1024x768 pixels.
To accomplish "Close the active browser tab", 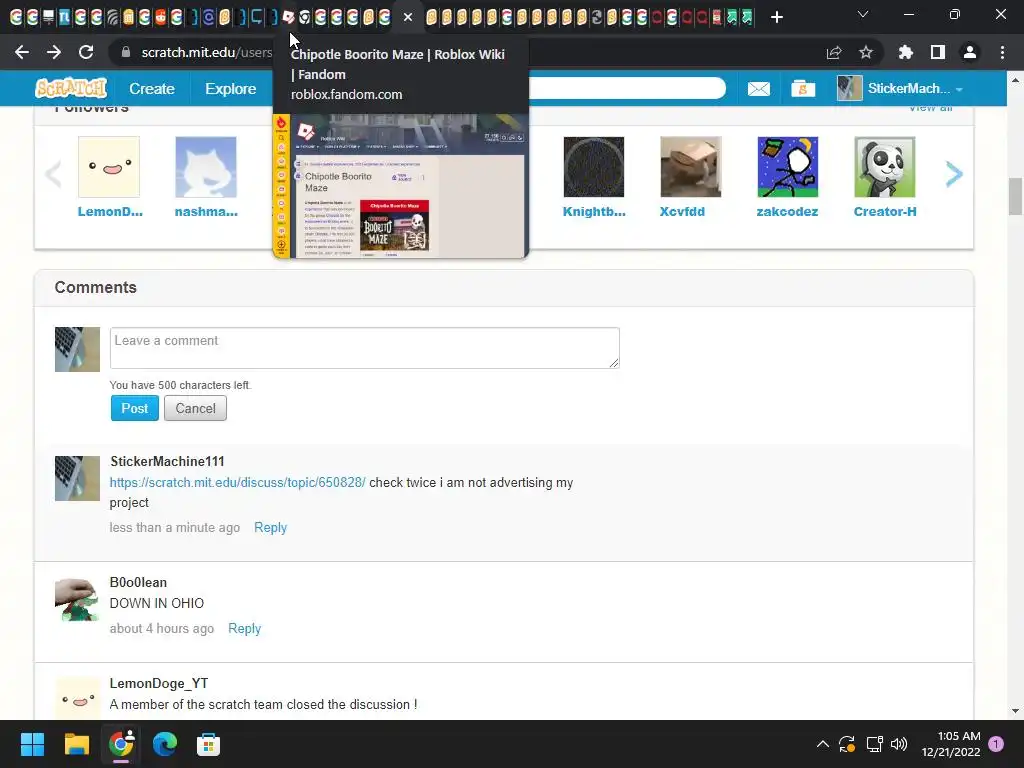I will click(408, 17).
